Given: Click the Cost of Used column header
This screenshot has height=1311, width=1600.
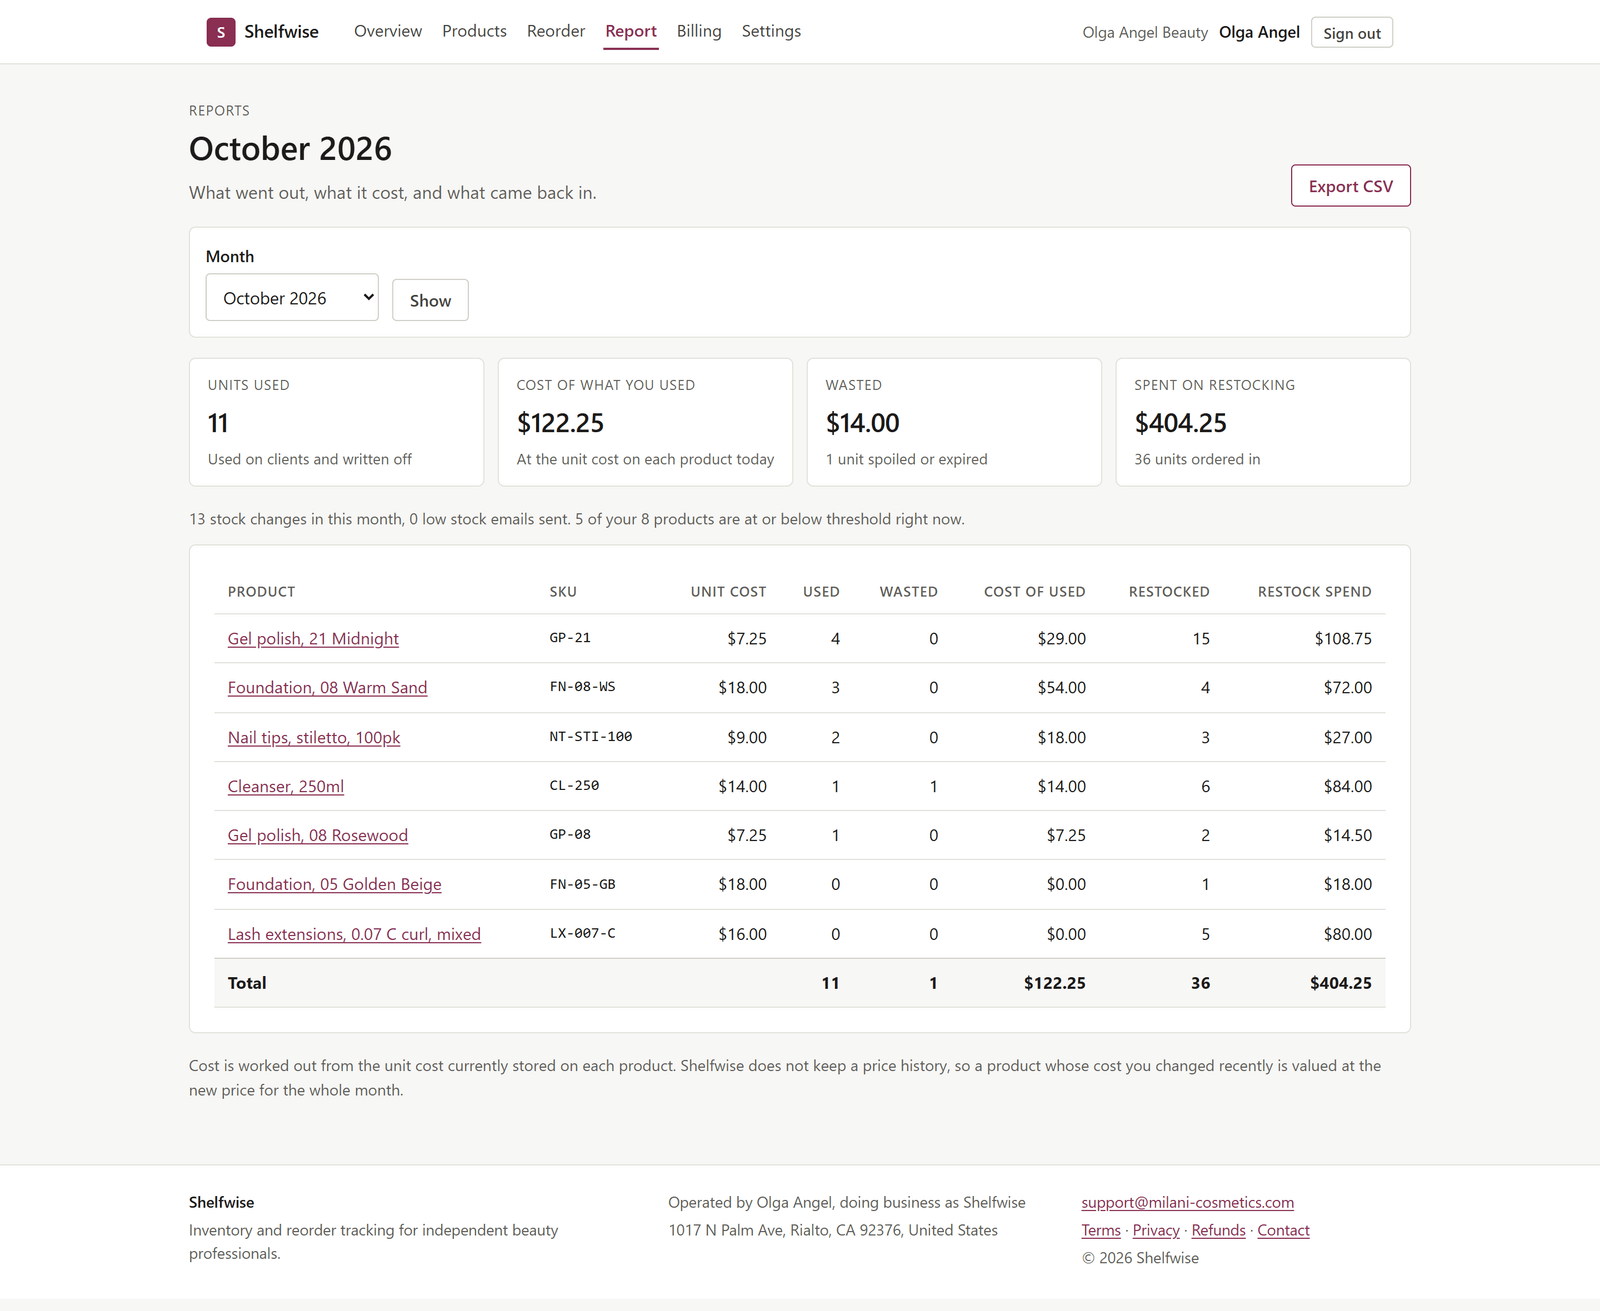Looking at the screenshot, I should pyautogui.click(x=1034, y=591).
